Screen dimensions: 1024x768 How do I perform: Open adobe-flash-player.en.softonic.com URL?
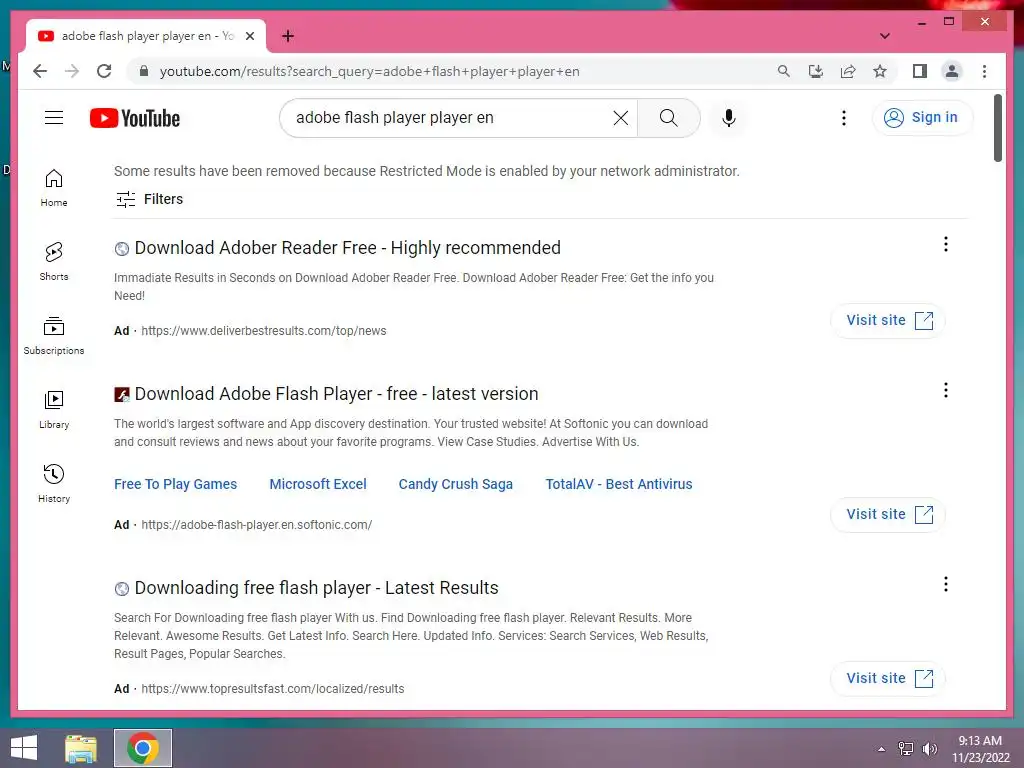[x=257, y=525]
